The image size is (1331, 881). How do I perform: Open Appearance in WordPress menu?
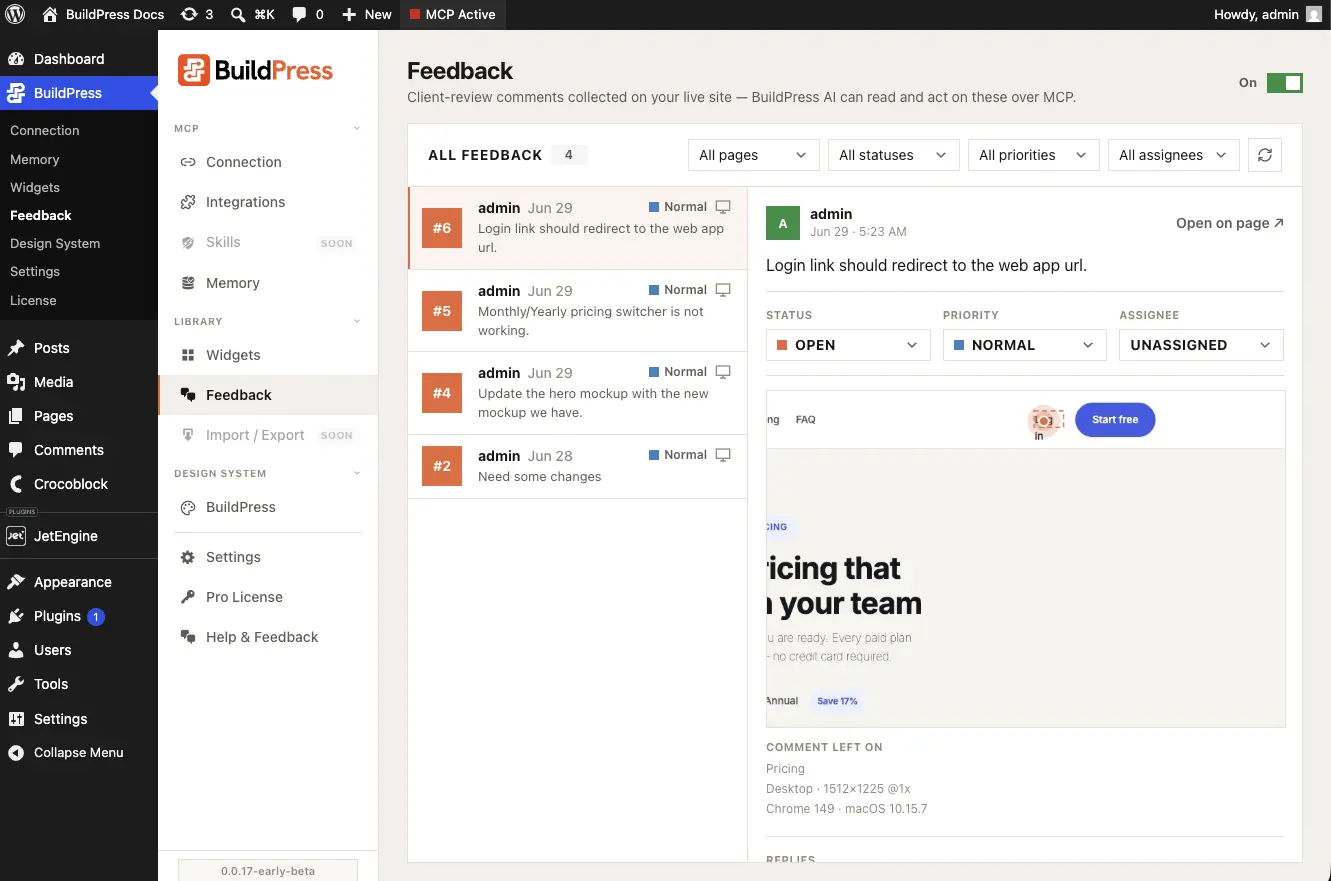(x=79, y=582)
